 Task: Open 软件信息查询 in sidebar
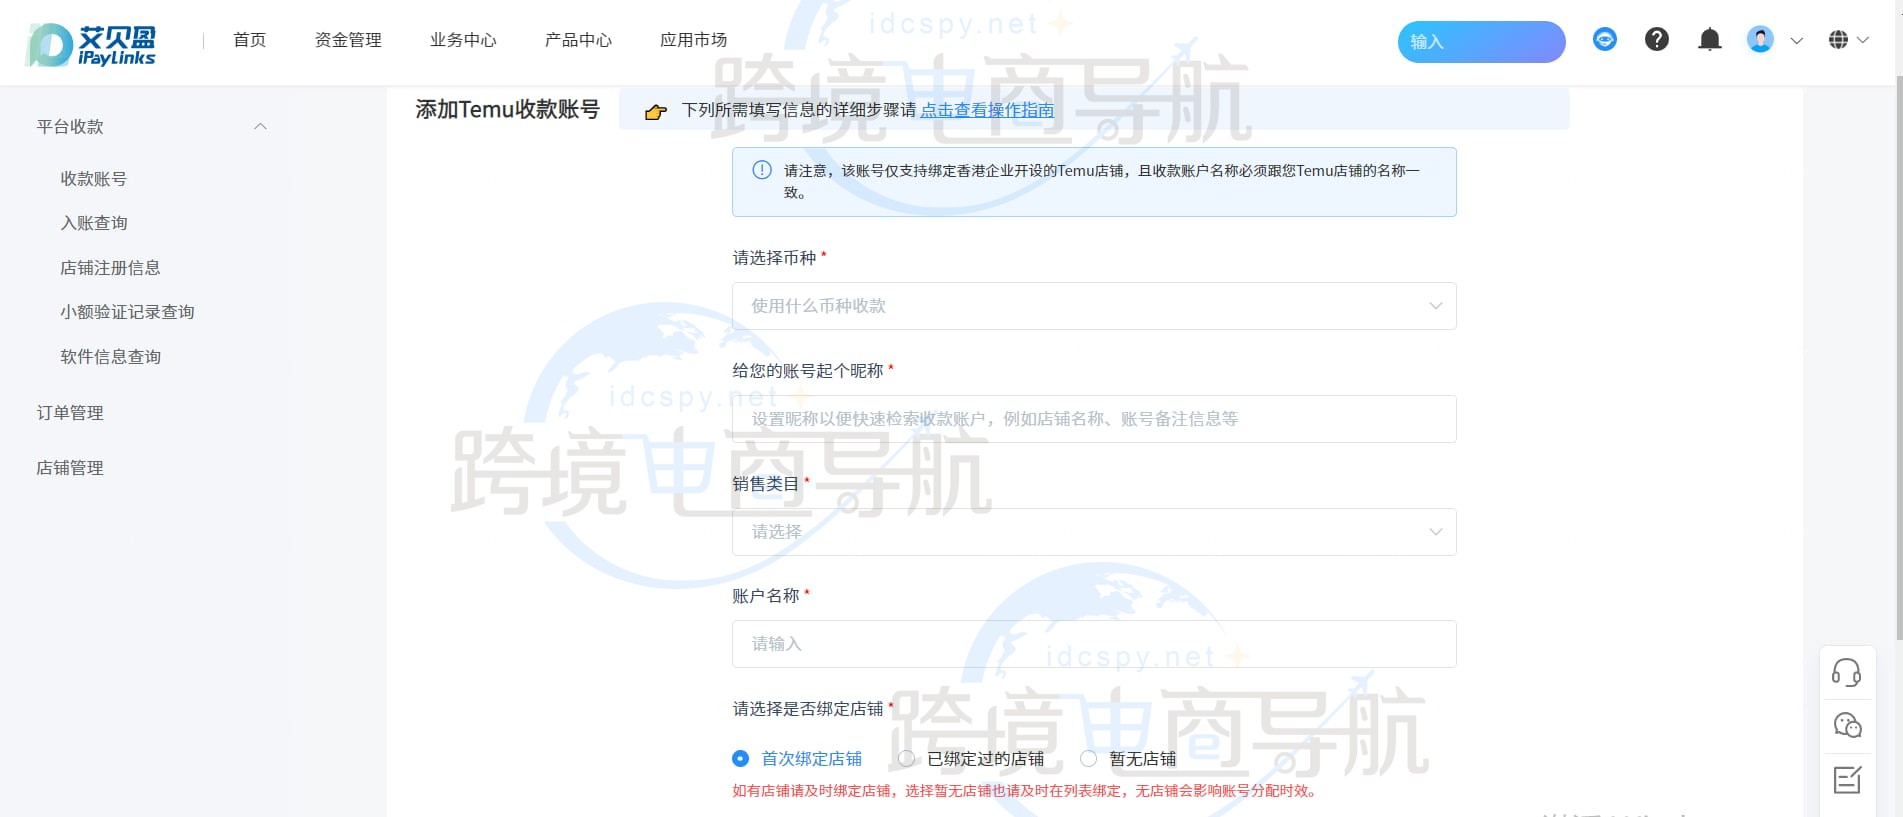(x=110, y=357)
